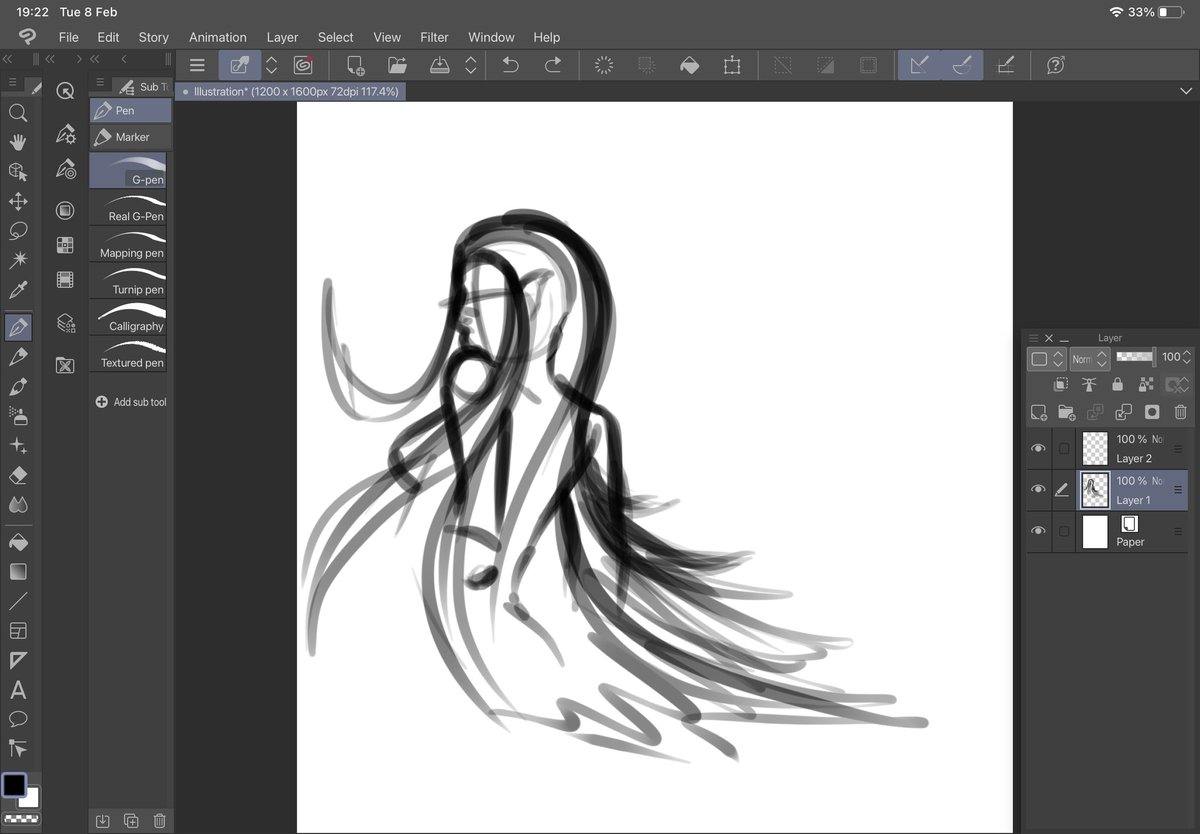
Task: Open the Filter menu
Action: (x=434, y=37)
